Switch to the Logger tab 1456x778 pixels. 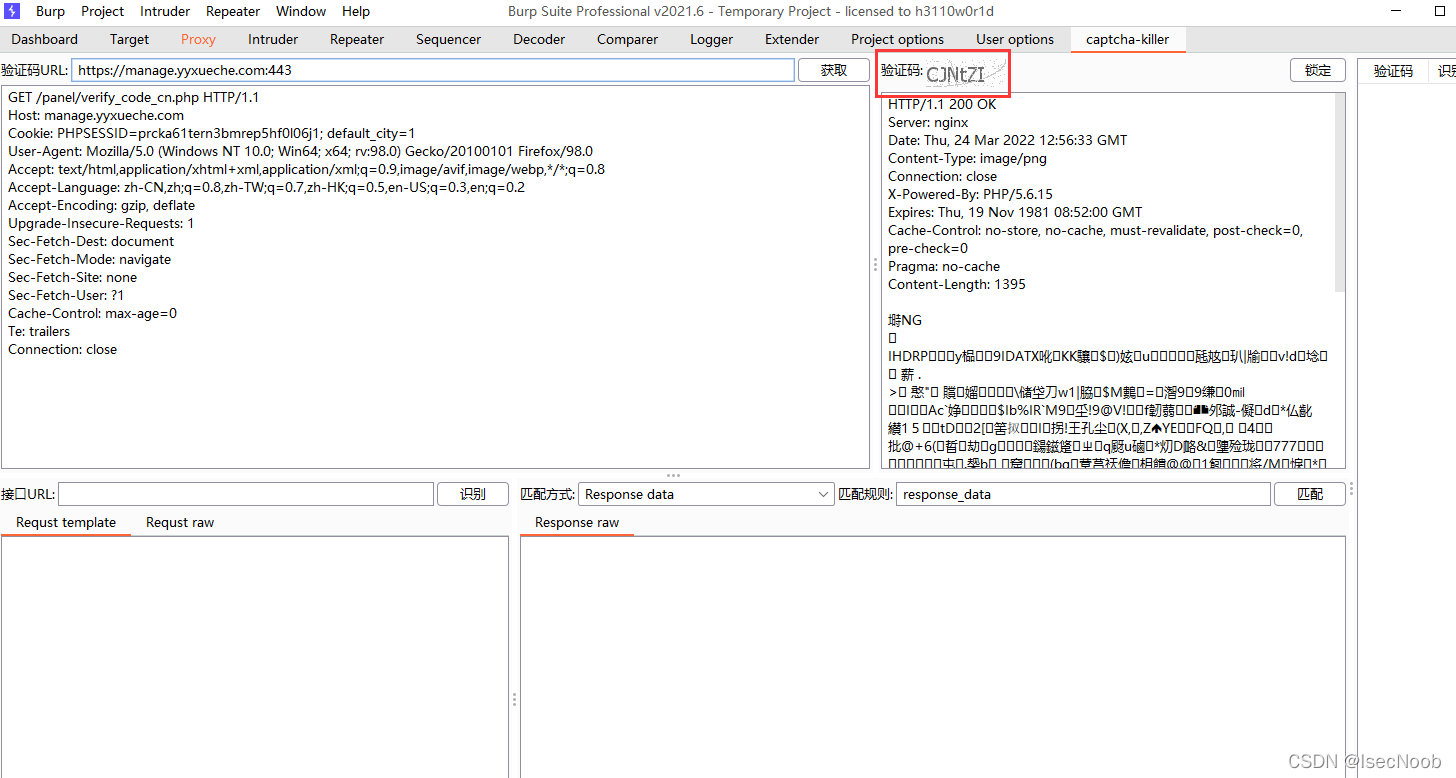pyautogui.click(x=712, y=39)
